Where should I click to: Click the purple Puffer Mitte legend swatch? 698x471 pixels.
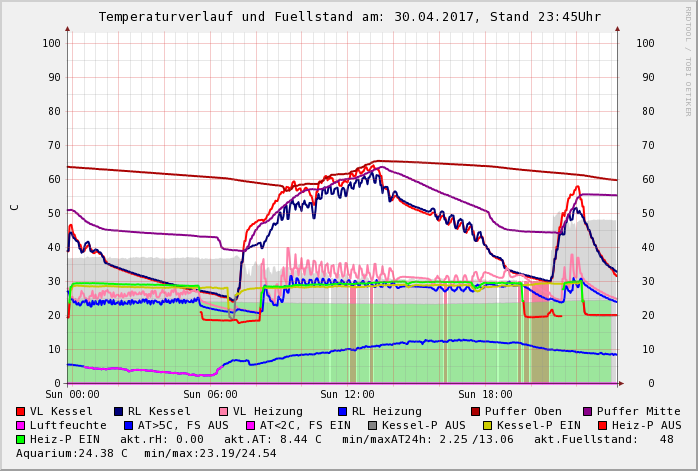coord(588,412)
